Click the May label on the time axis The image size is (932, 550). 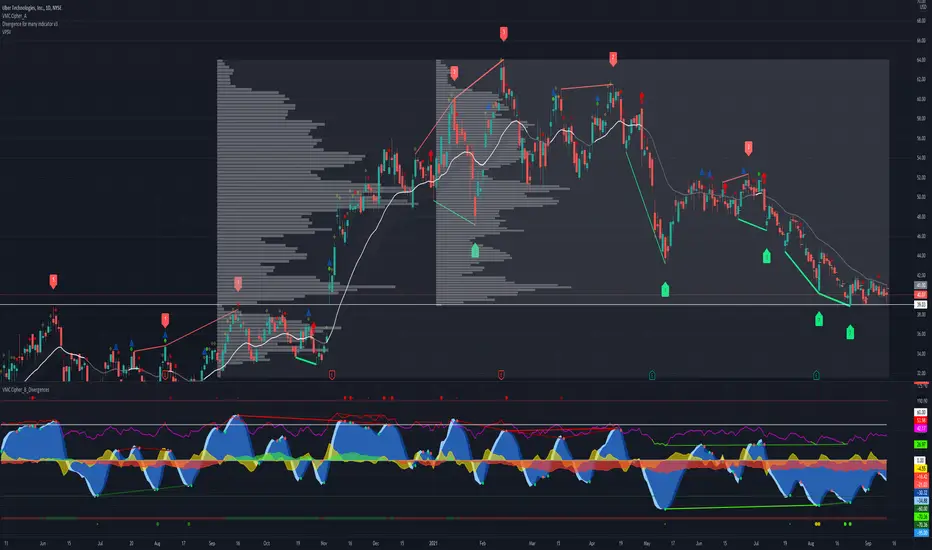647,543
